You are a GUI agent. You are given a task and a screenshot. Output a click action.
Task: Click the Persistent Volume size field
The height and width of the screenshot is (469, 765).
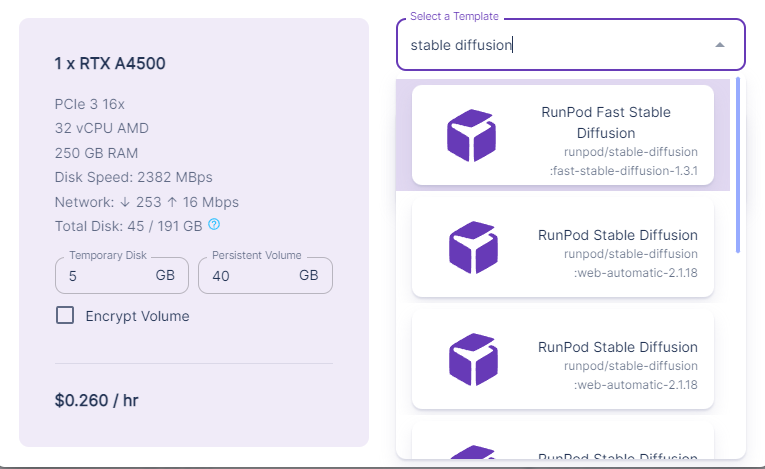pos(250,275)
